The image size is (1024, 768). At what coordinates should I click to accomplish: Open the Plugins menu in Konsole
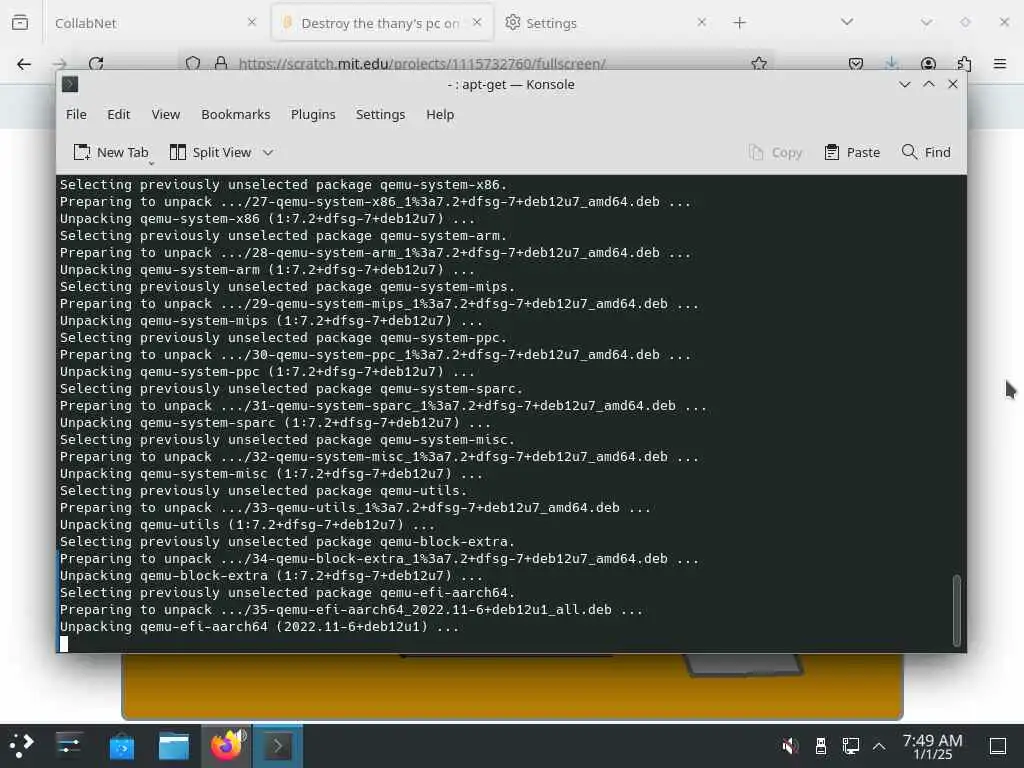pos(313,114)
